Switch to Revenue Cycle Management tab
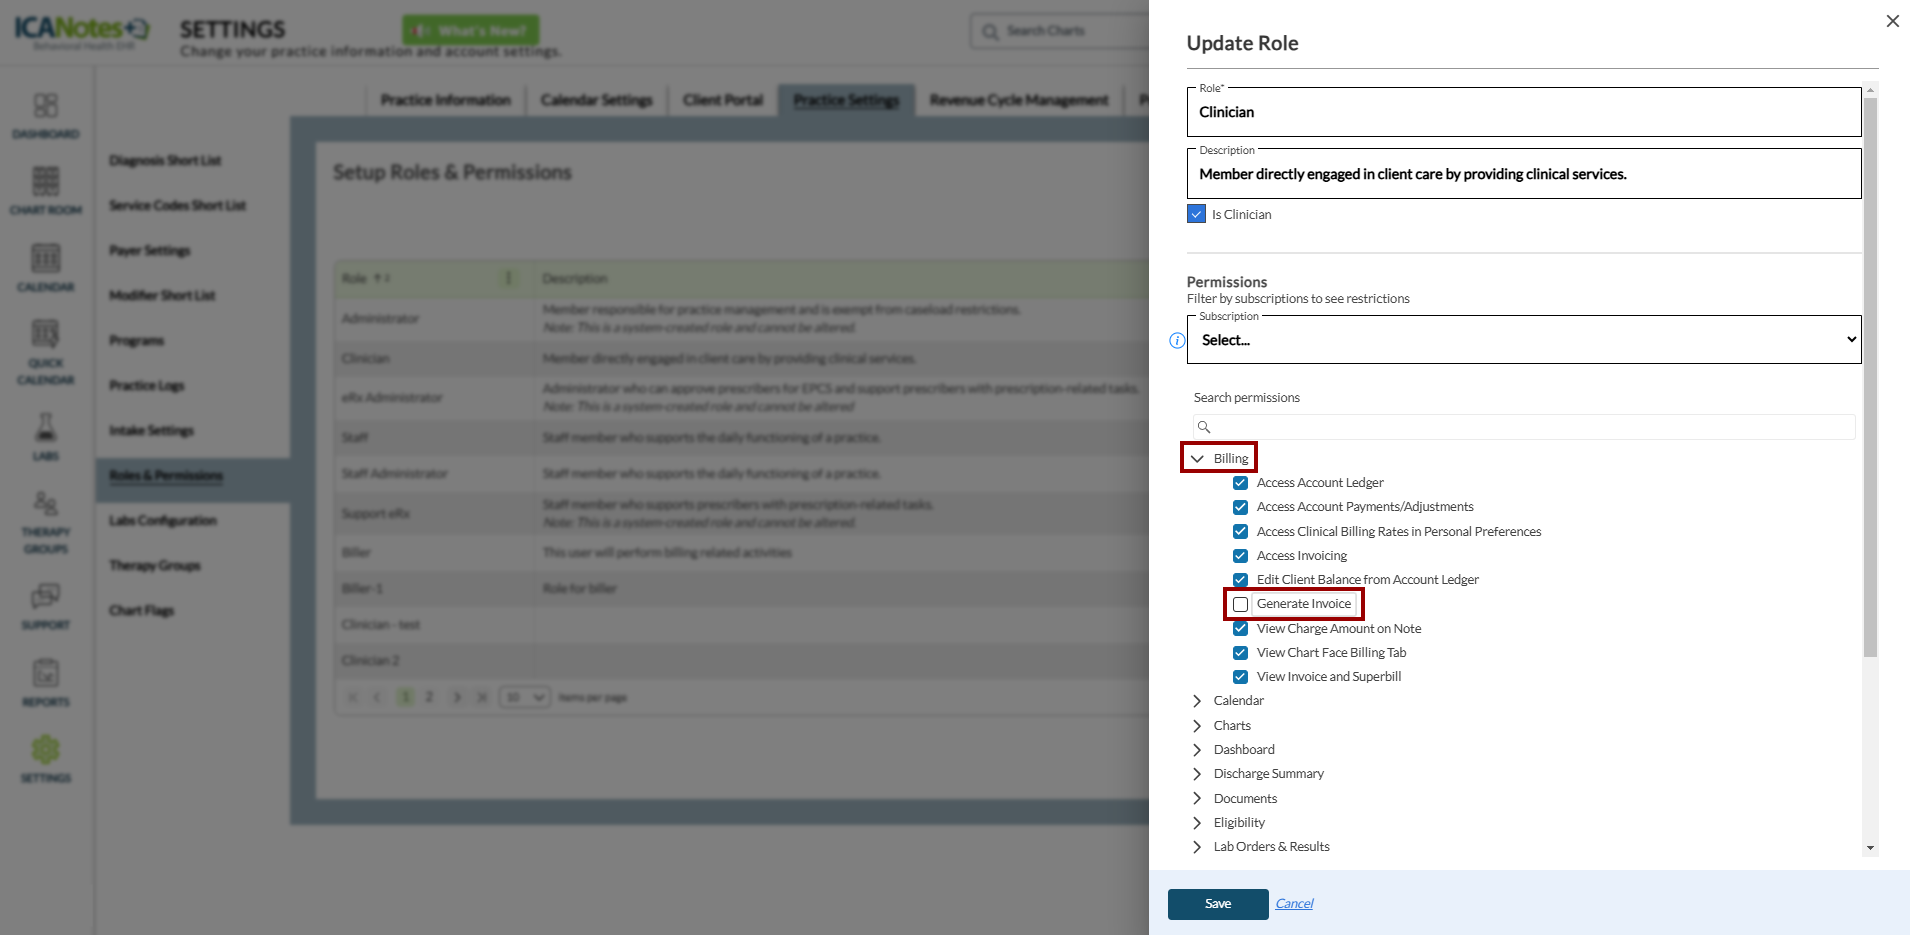Viewport: 1910px width, 935px height. pyautogui.click(x=1019, y=100)
